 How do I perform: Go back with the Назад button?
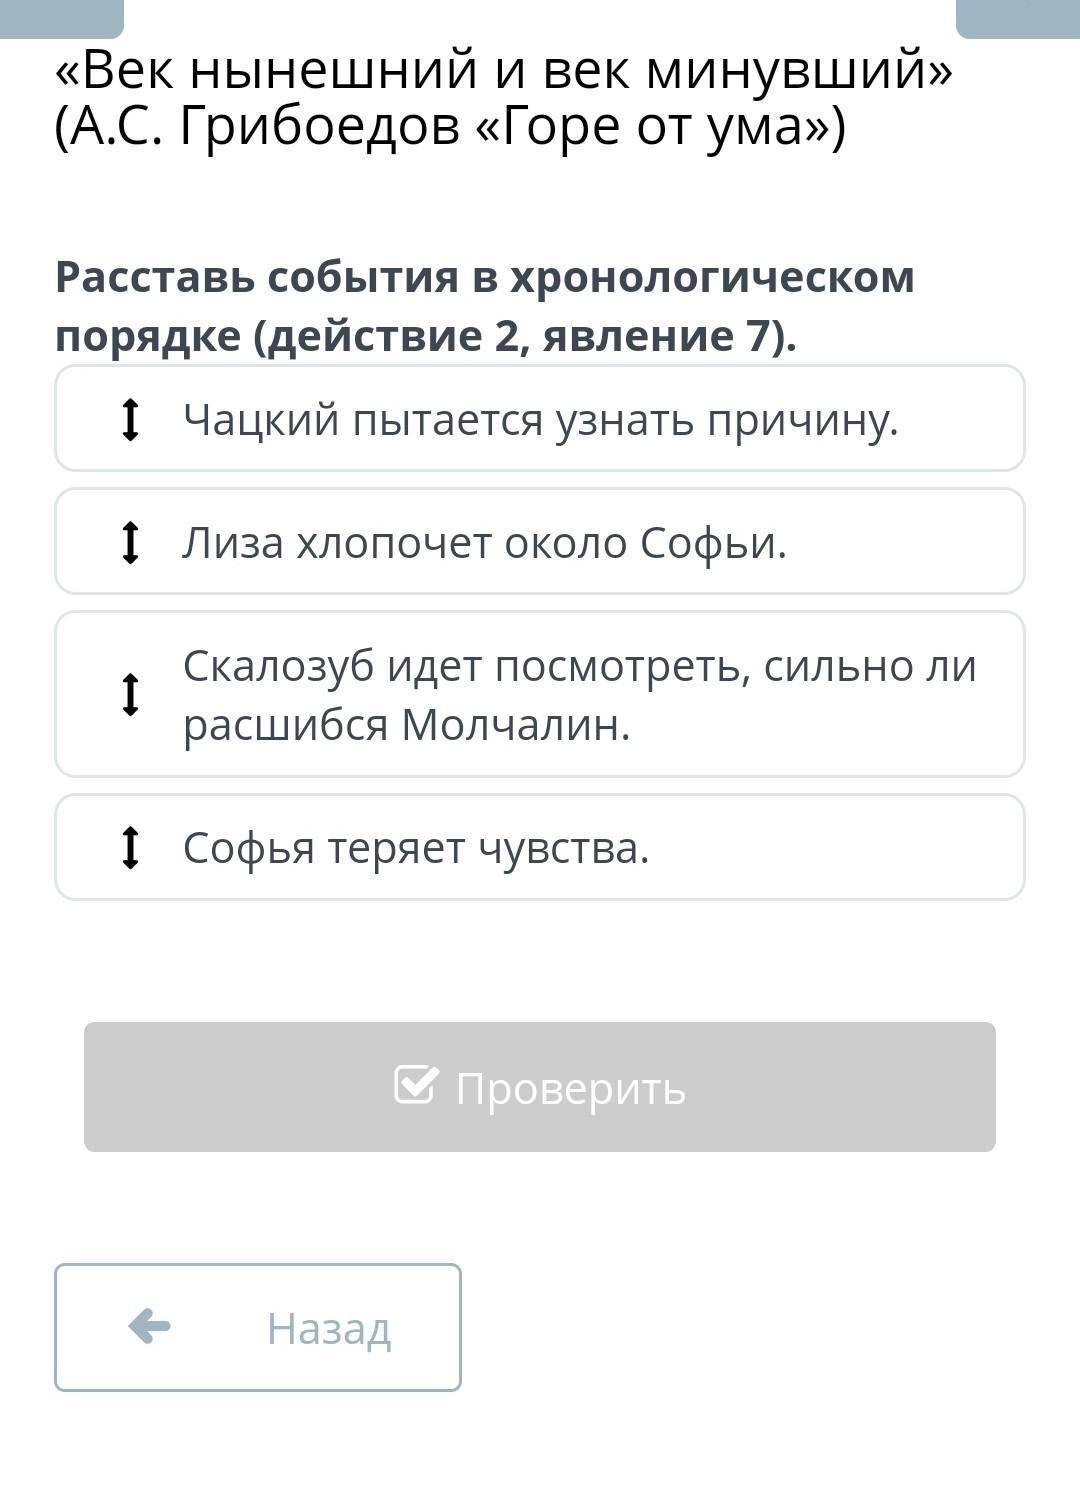point(258,1327)
